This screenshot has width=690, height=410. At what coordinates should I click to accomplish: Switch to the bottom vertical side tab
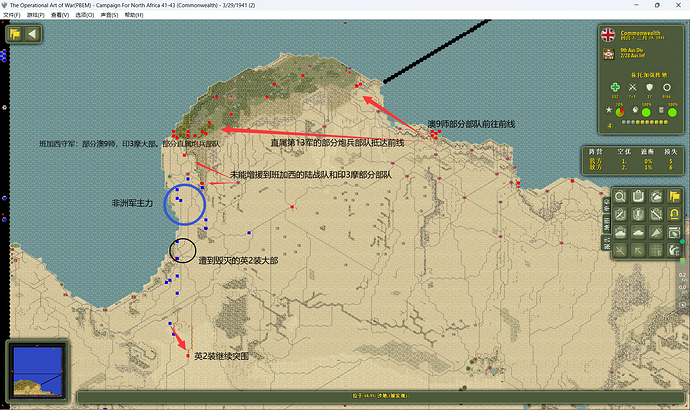(x=607, y=242)
